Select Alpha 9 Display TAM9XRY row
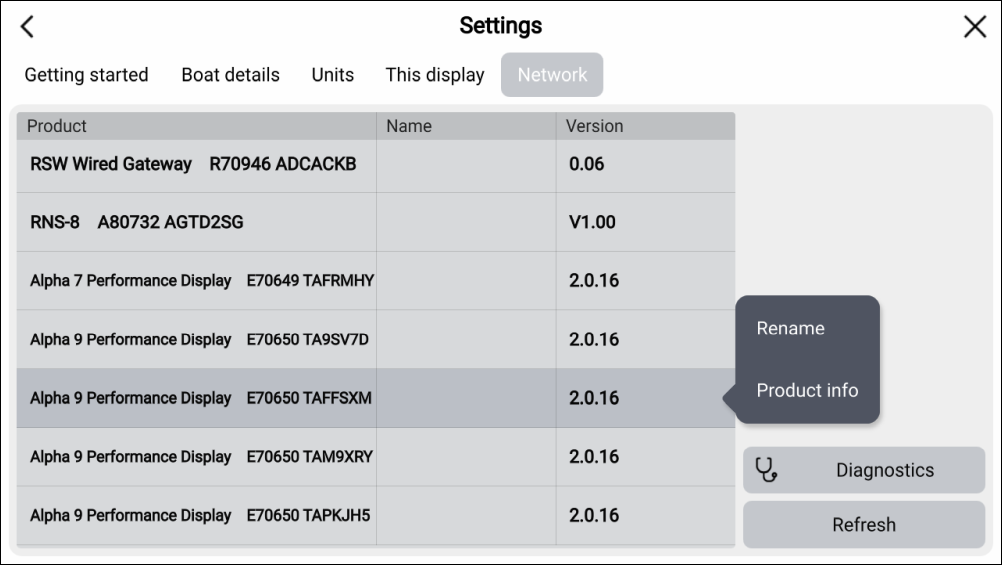Image resolution: width=1002 pixels, height=565 pixels. tap(201, 457)
